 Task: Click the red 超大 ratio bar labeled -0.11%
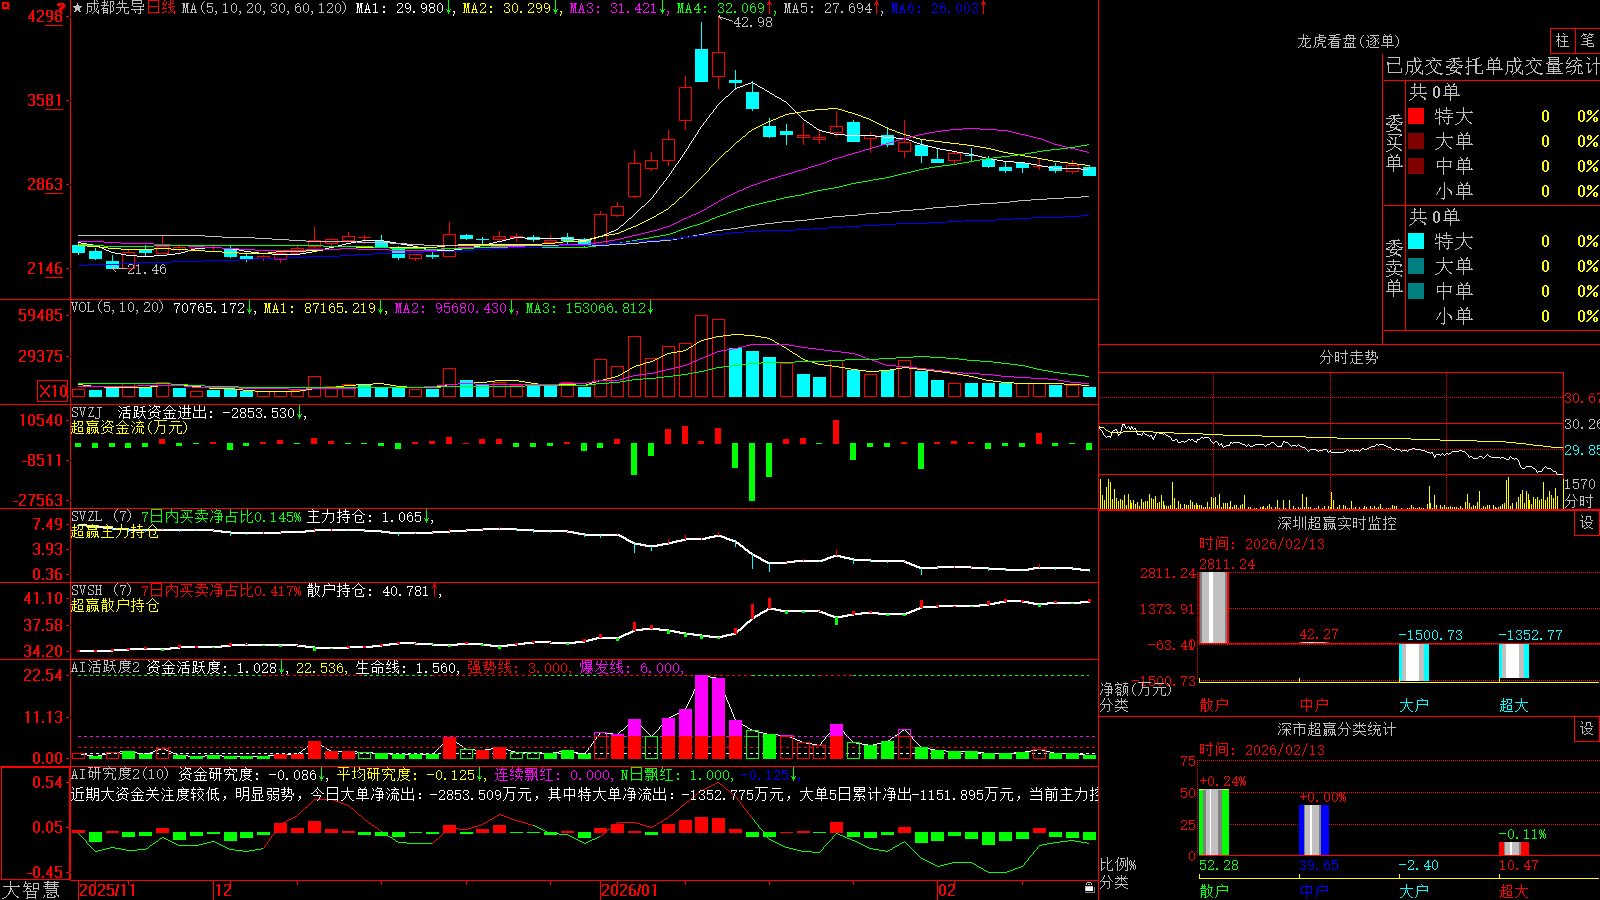pos(1514,848)
